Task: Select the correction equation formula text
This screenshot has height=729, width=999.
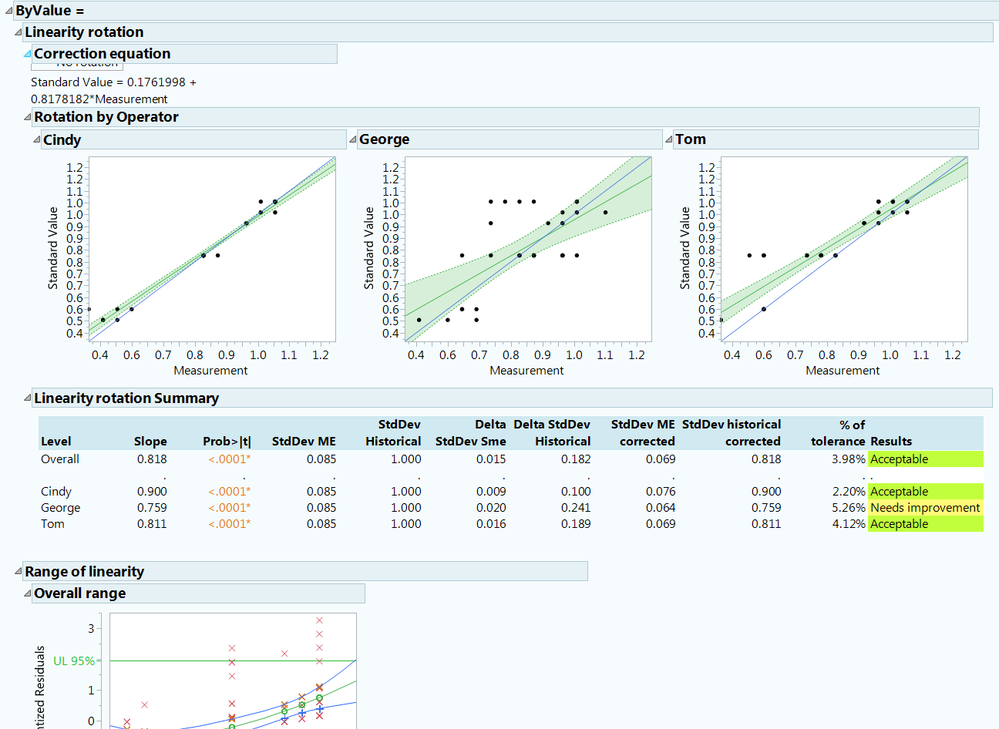Action: click(113, 90)
